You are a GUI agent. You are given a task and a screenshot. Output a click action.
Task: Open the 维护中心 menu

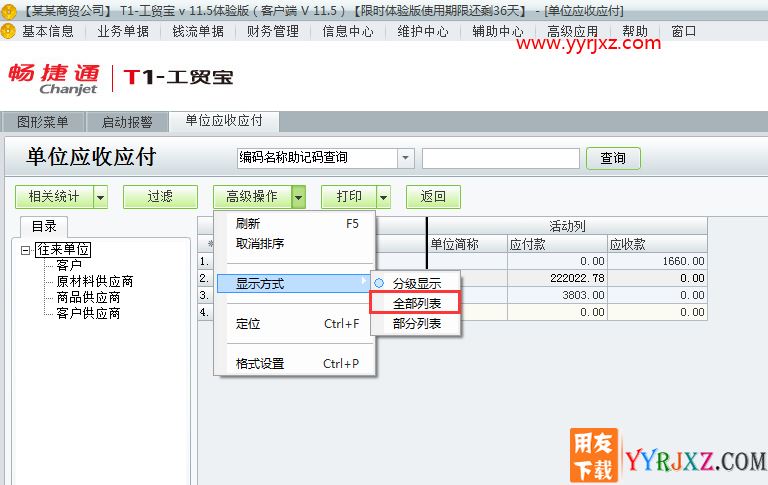423,32
